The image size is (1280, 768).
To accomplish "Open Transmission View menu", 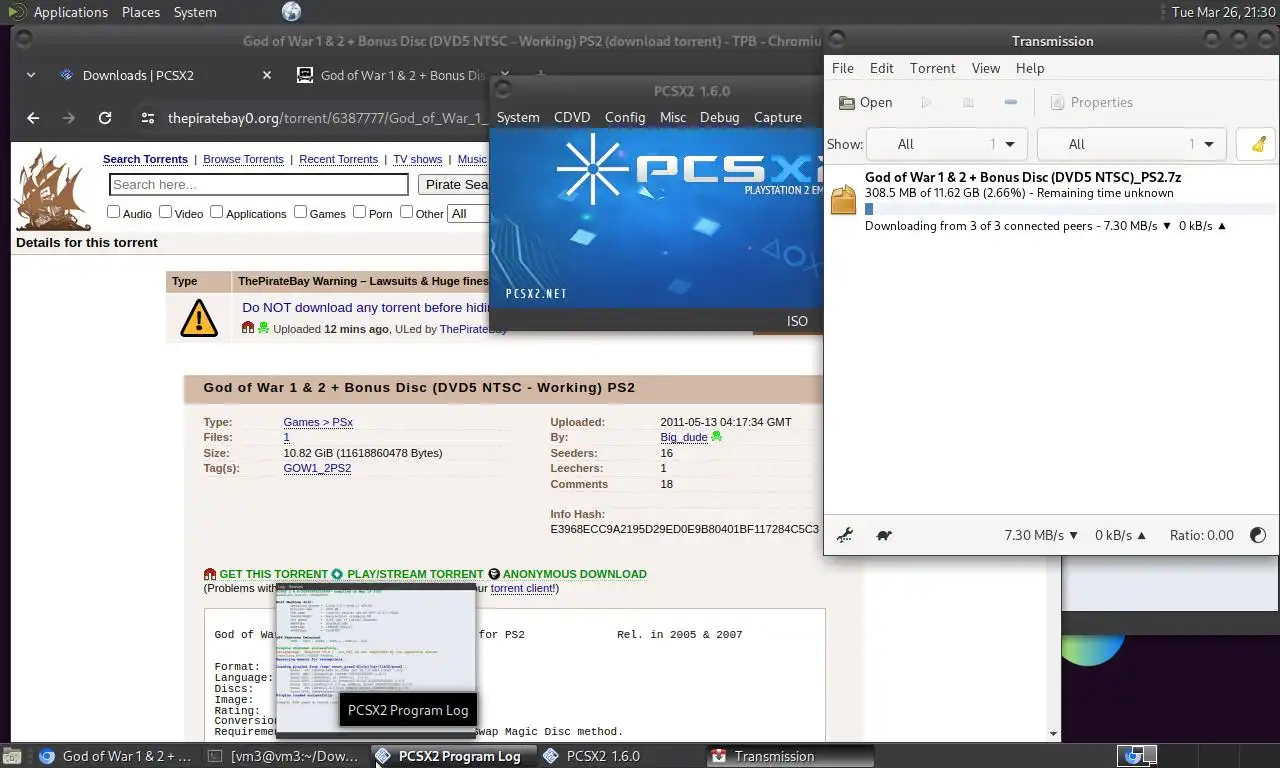I will point(986,68).
